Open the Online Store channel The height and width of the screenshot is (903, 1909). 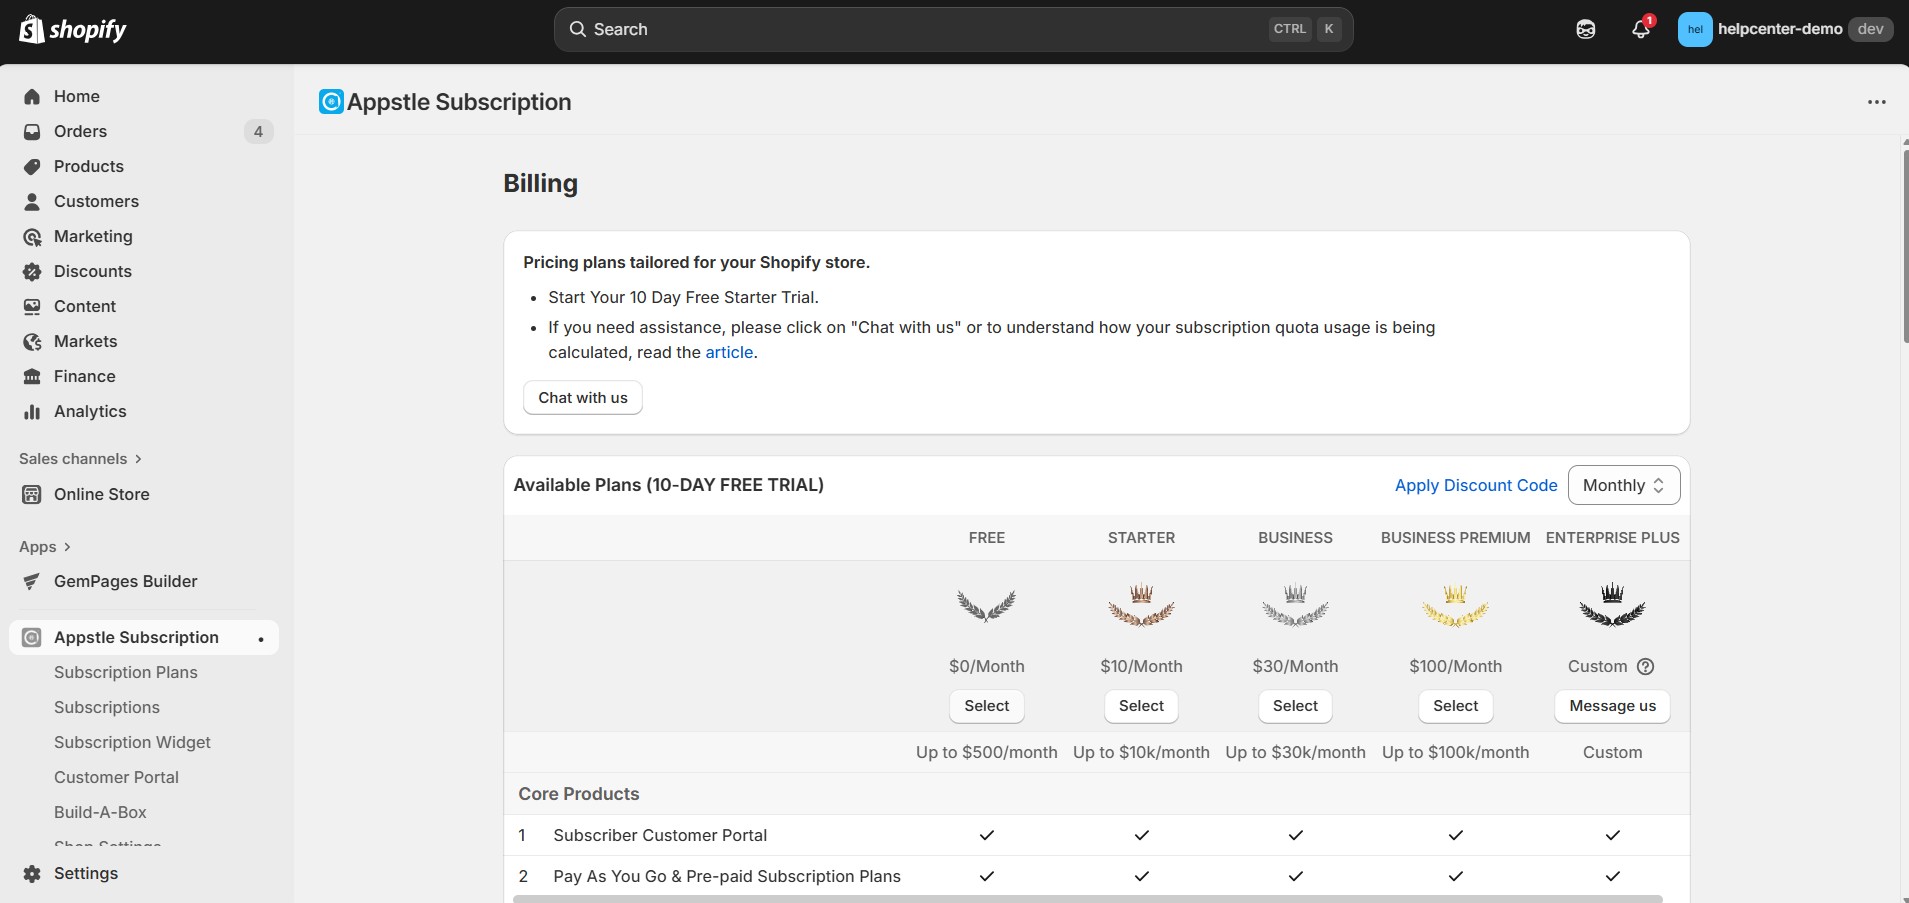[99, 494]
